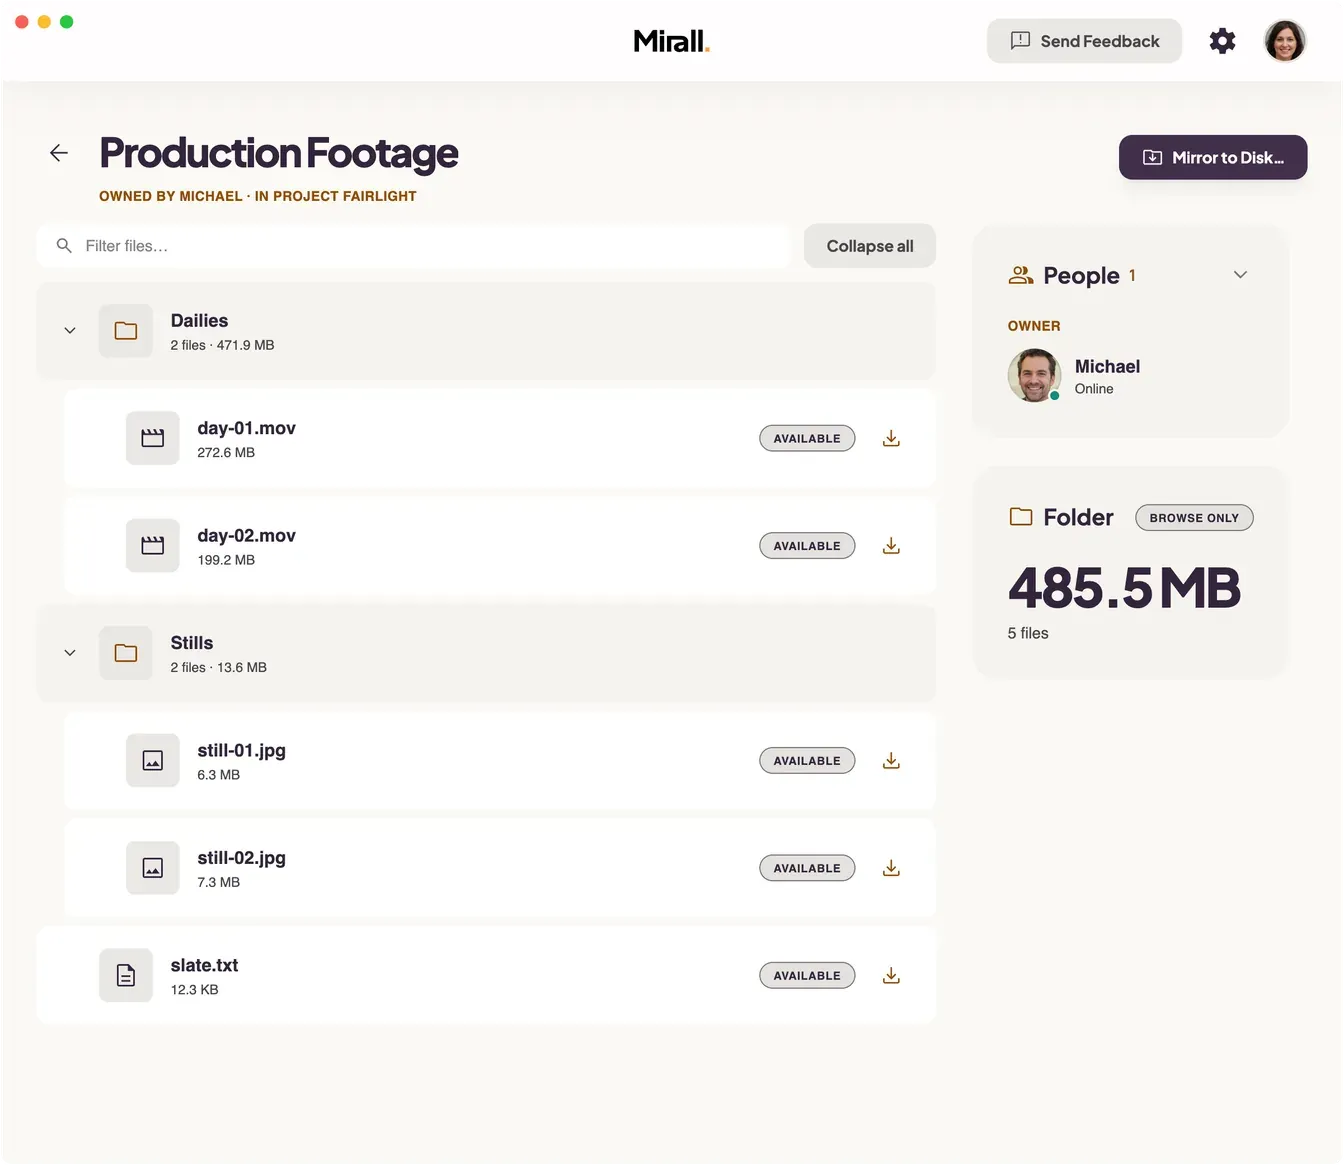Click the Mirall logo

(x=672, y=41)
